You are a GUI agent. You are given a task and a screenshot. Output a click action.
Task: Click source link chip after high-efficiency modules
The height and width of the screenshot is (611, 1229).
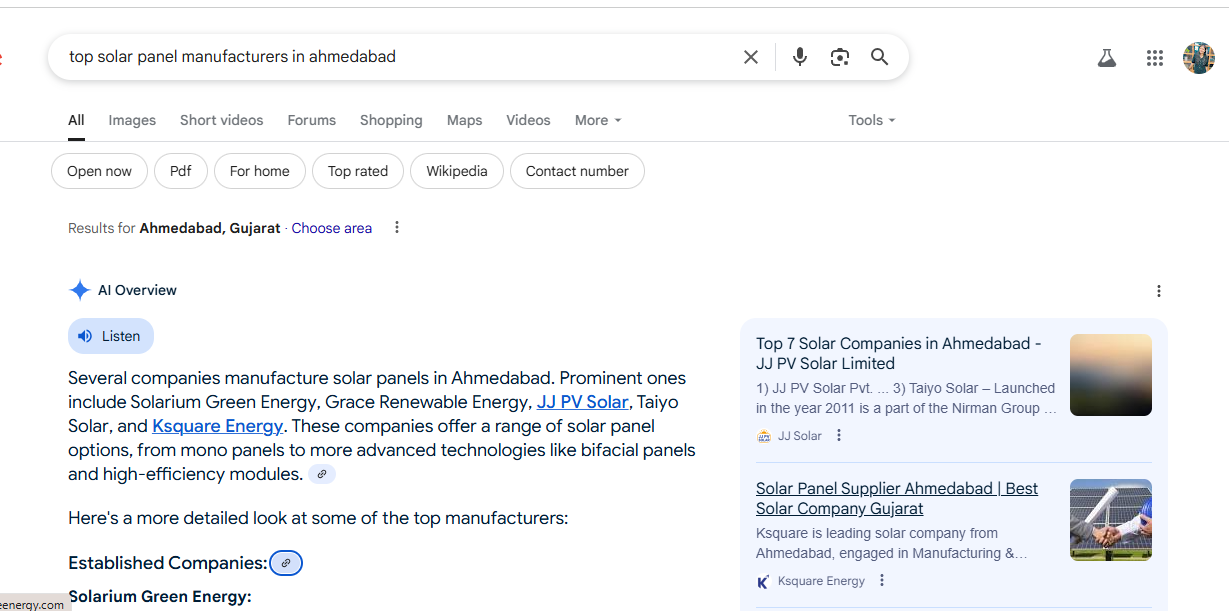pos(322,474)
